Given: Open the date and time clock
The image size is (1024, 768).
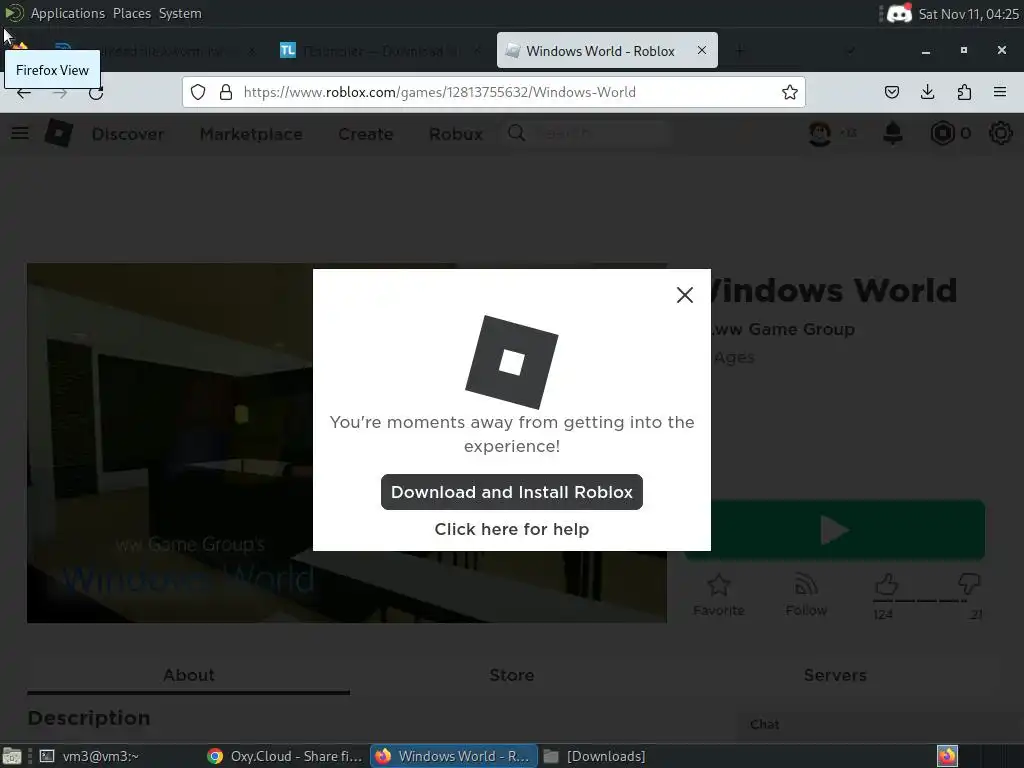Looking at the screenshot, I should click(968, 14).
